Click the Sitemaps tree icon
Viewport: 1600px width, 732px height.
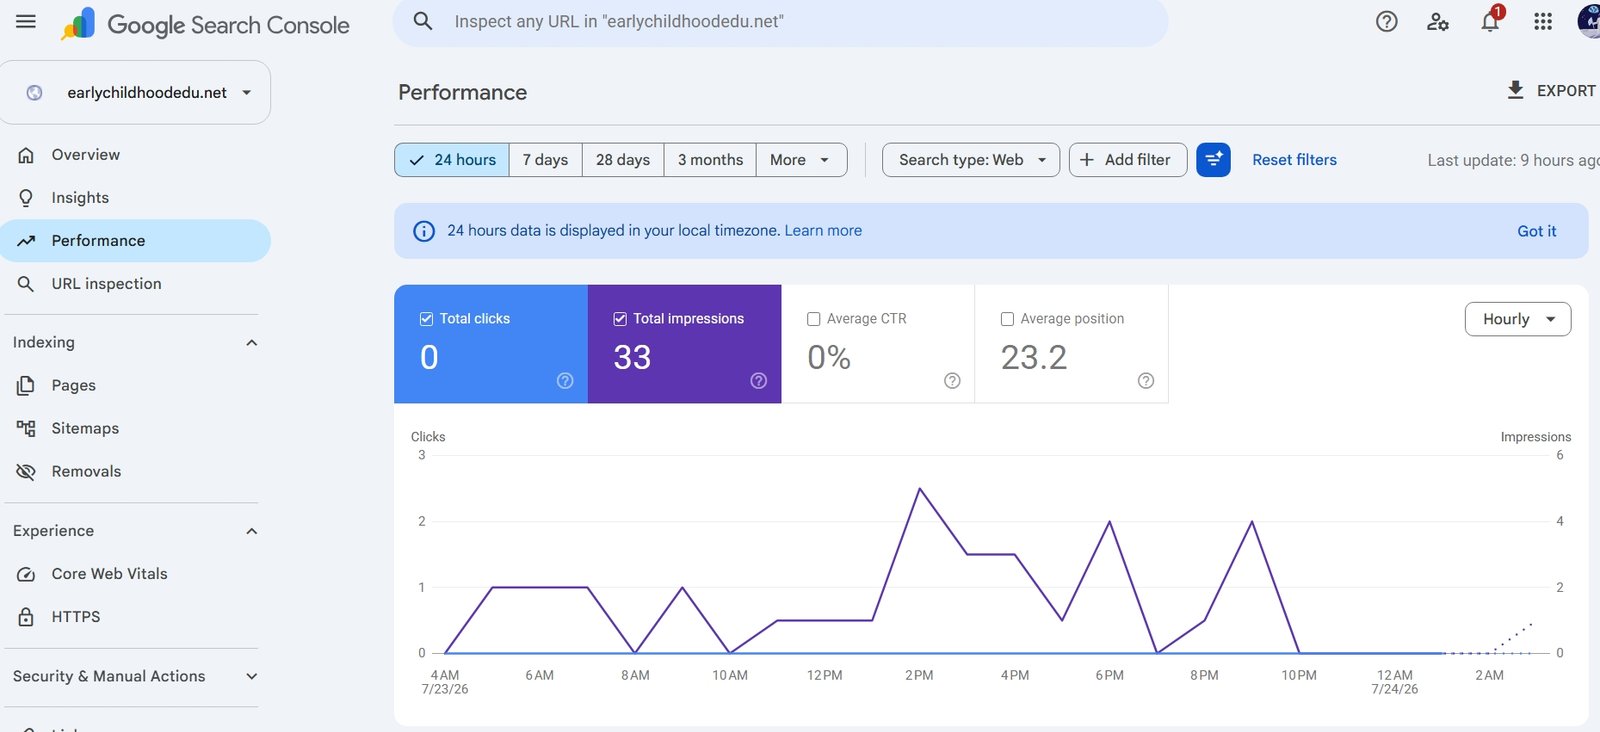click(26, 428)
